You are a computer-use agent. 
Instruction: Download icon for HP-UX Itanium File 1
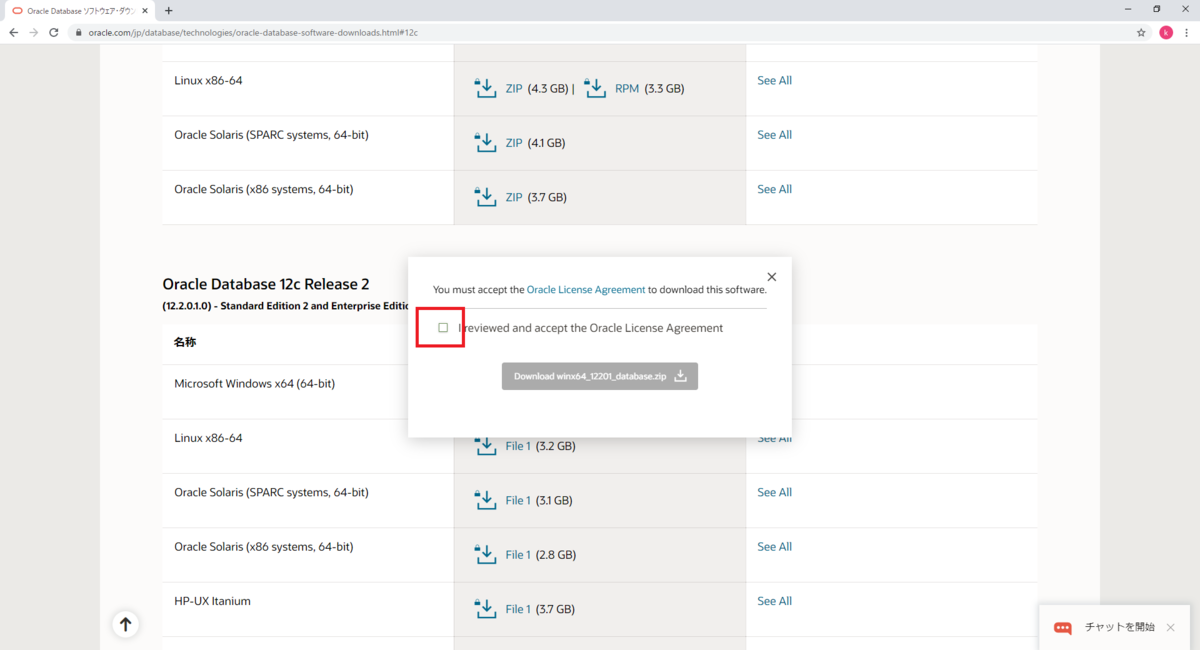pyautogui.click(x=485, y=608)
